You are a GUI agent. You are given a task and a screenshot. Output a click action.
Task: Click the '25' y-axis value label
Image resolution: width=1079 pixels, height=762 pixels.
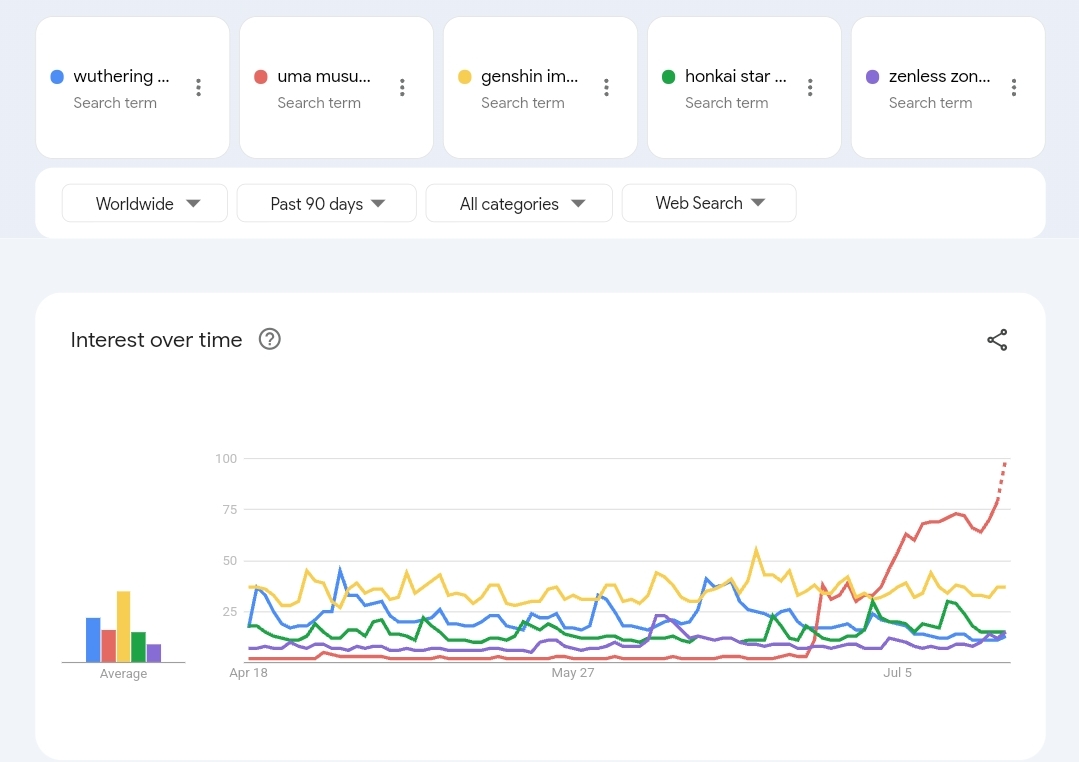[x=230, y=611]
